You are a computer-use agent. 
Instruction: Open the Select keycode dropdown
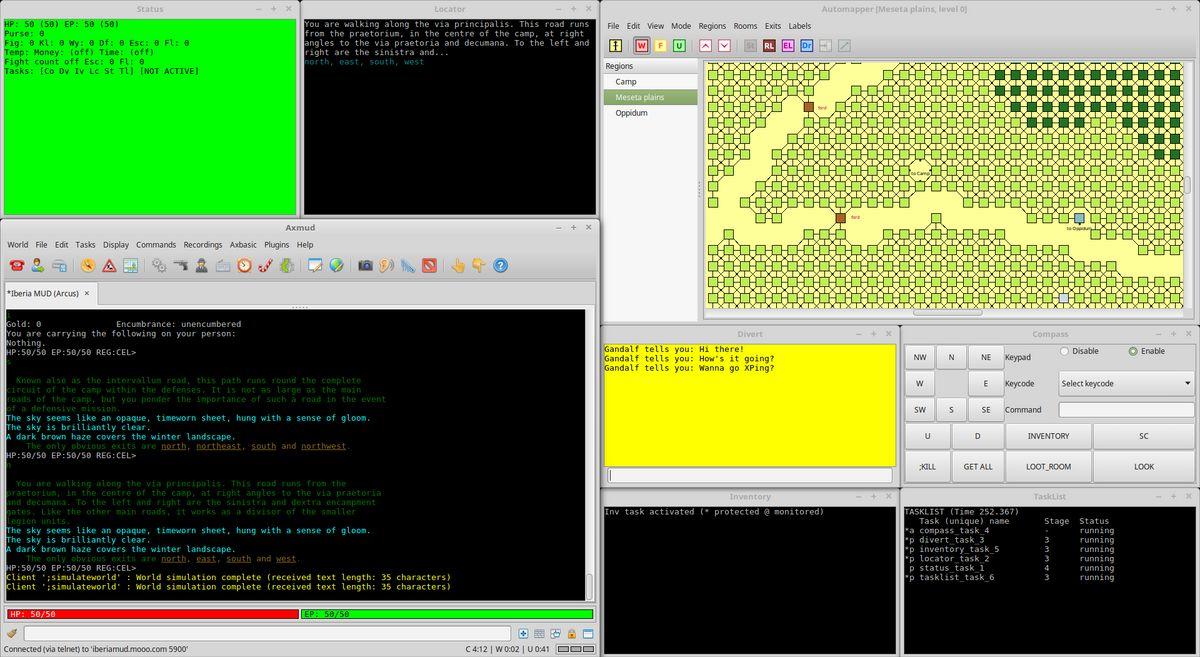coord(1126,383)
